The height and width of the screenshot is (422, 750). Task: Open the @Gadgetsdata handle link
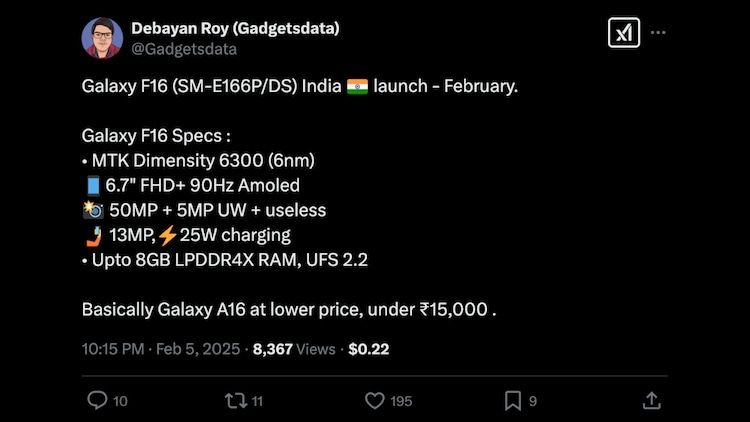click(x=184, y=48)
